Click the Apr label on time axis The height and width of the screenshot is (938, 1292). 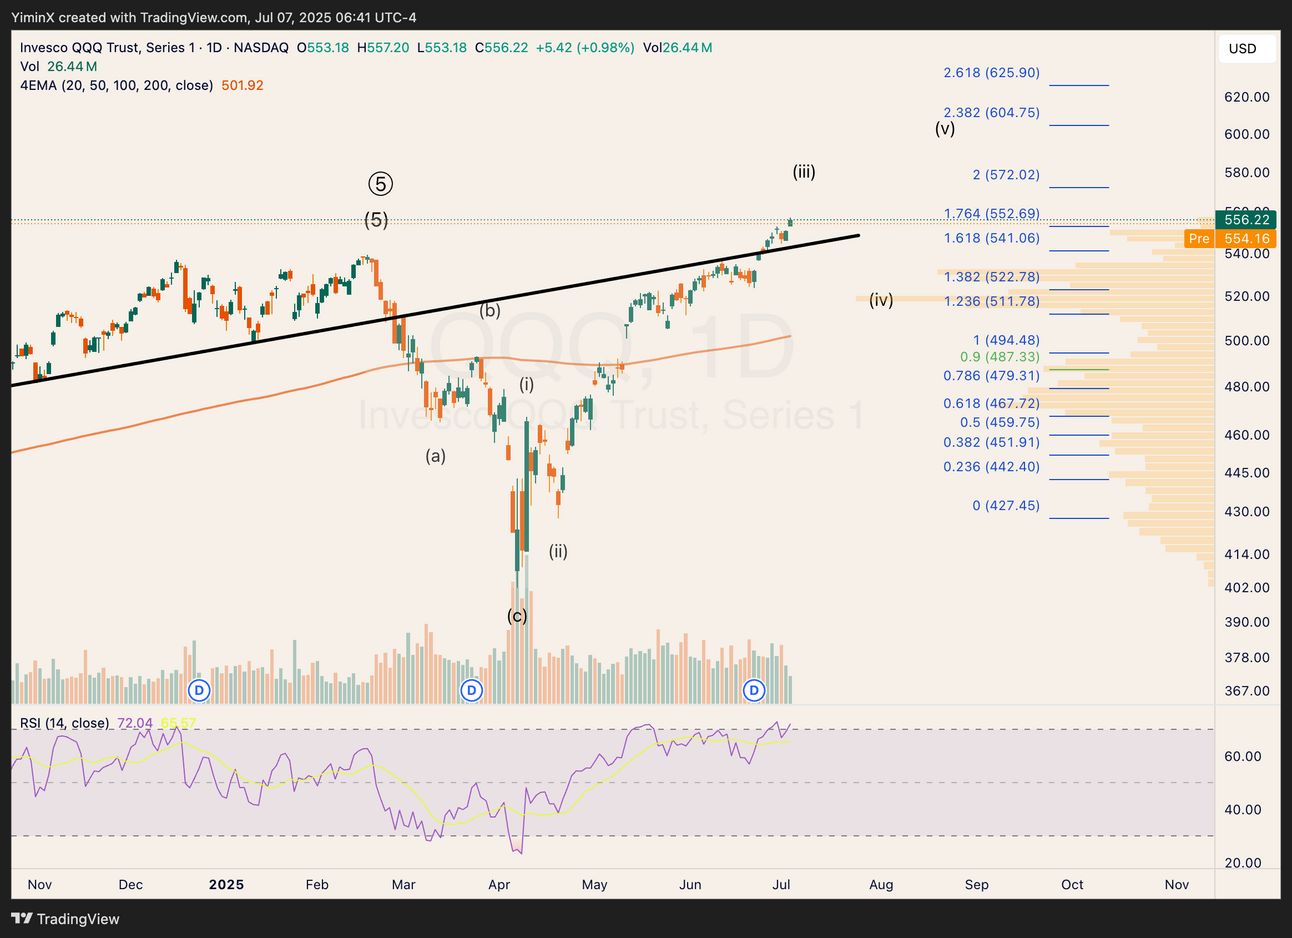click(499, 885)
